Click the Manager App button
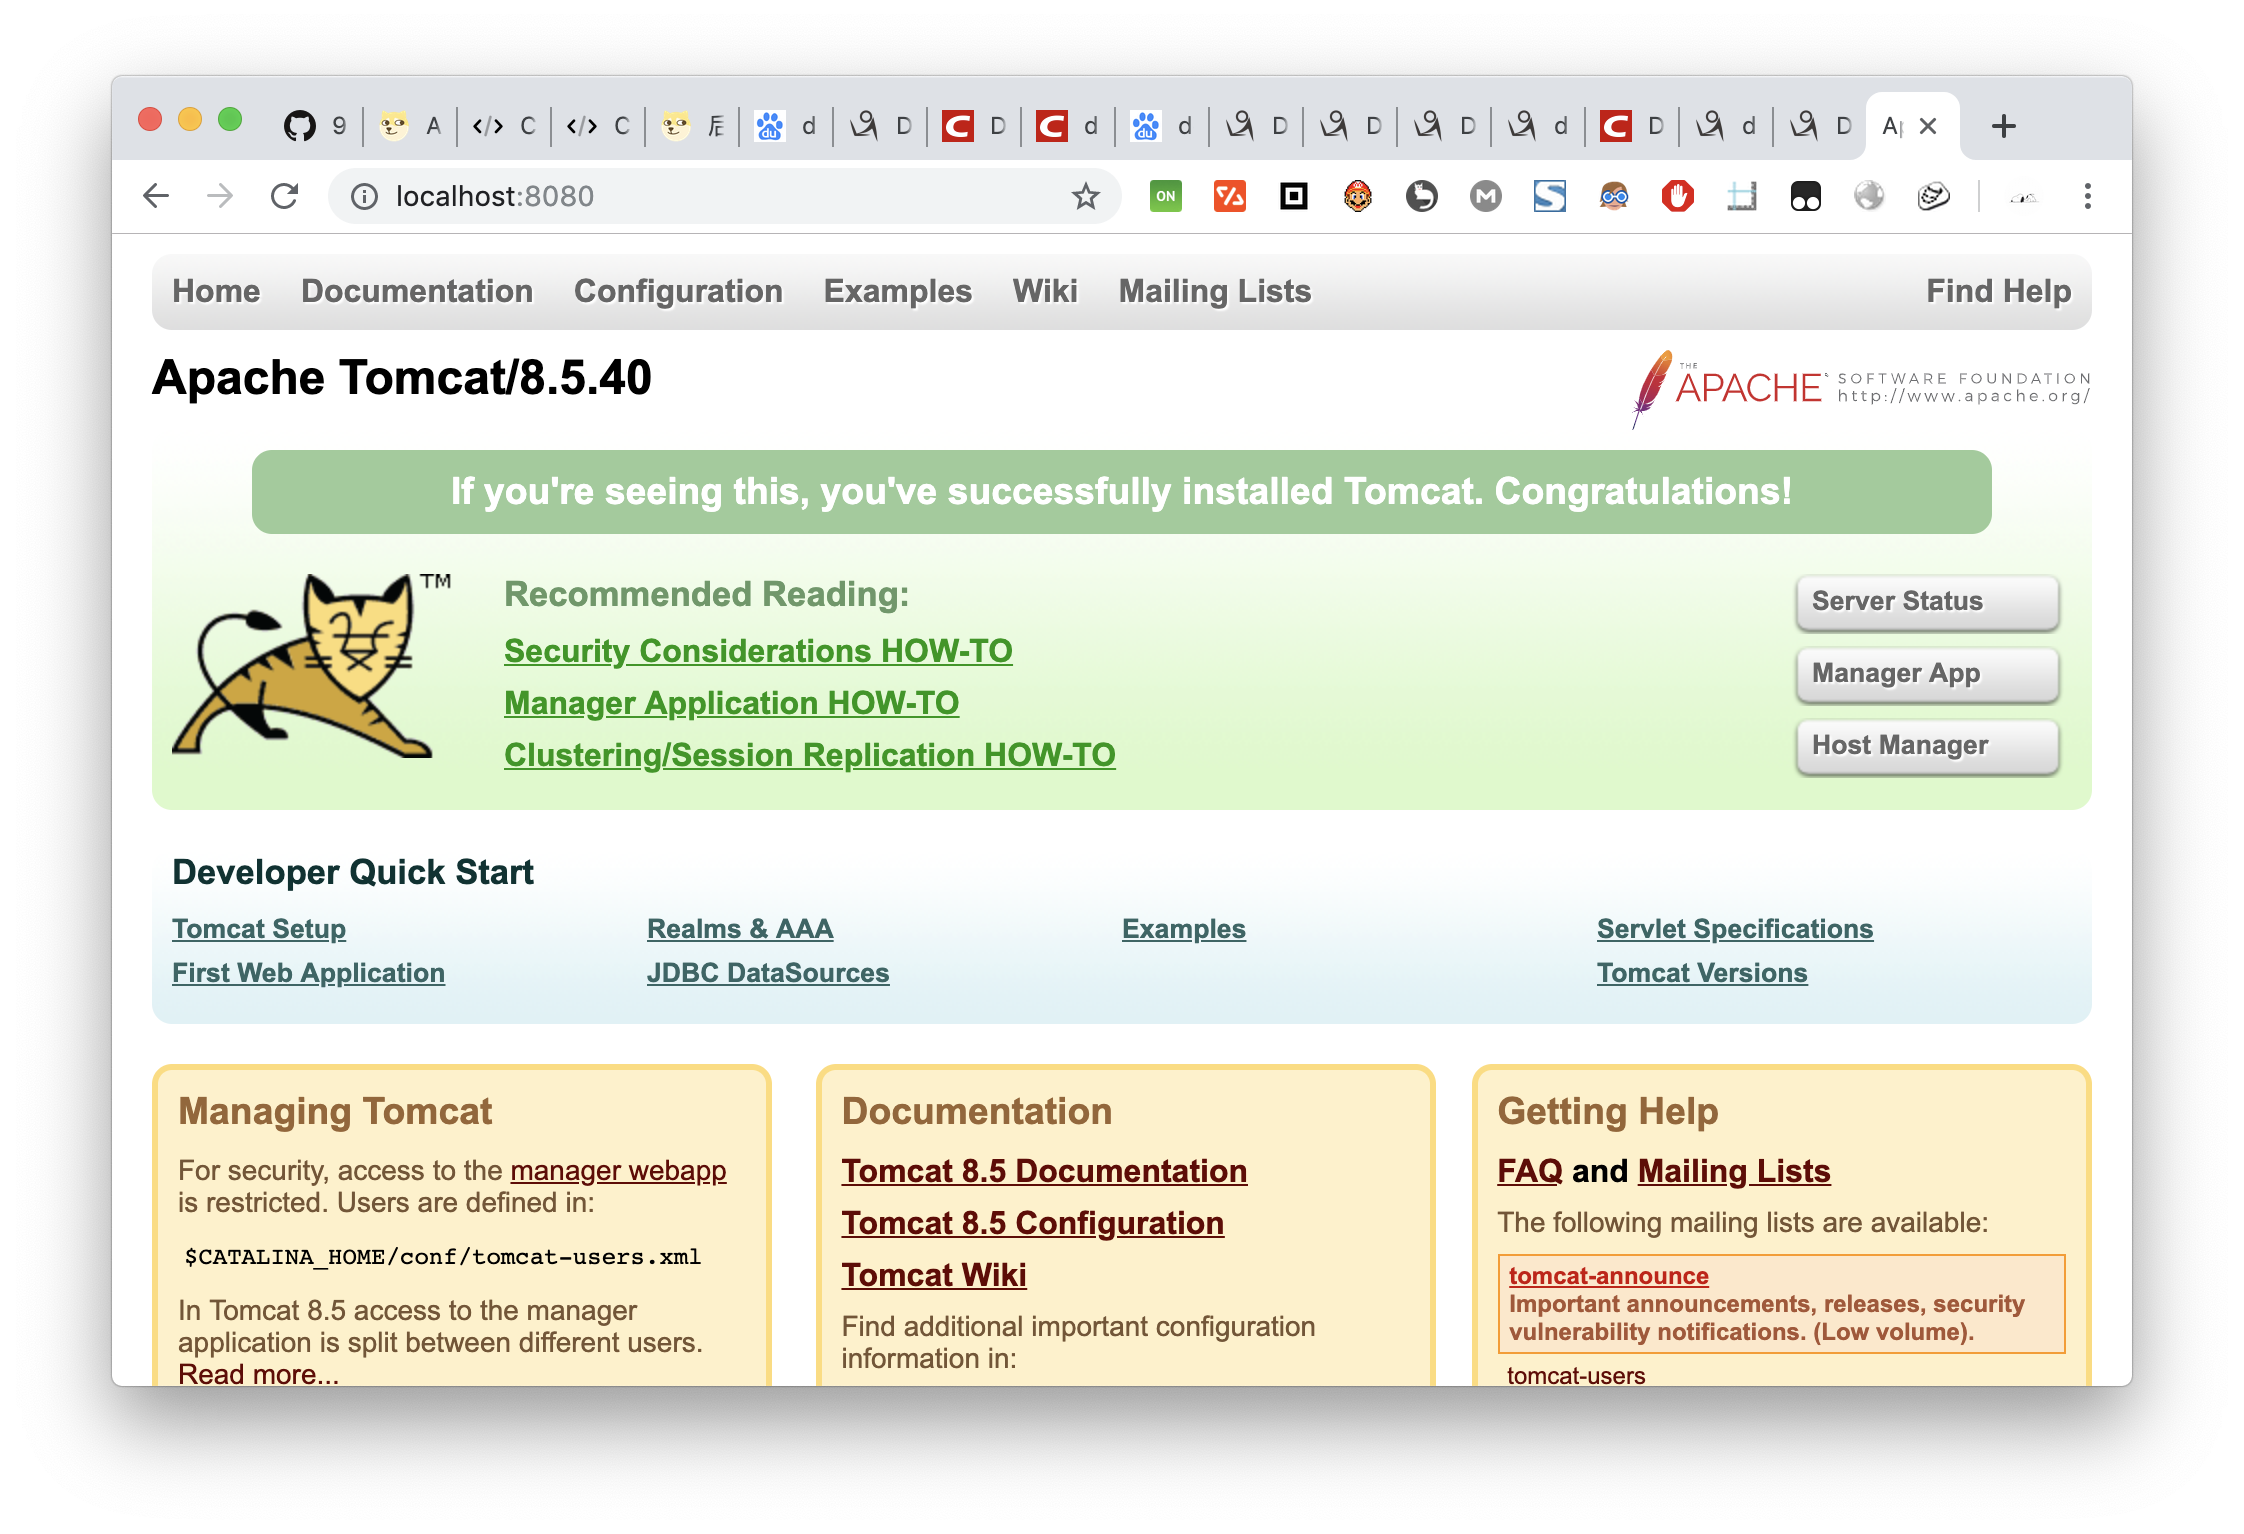The width and height of the screenshot is (2244, 1534). tap(1927, 674)
